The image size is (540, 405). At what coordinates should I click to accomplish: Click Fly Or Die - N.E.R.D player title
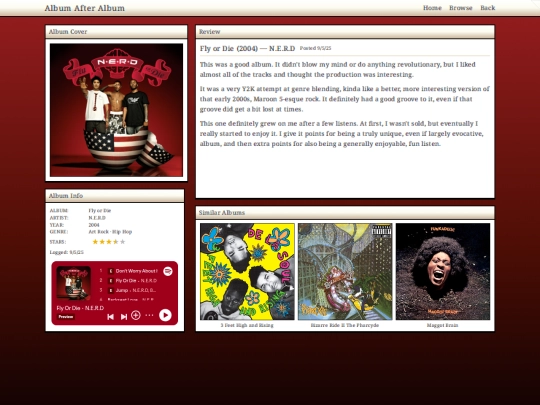coord(80,308)
